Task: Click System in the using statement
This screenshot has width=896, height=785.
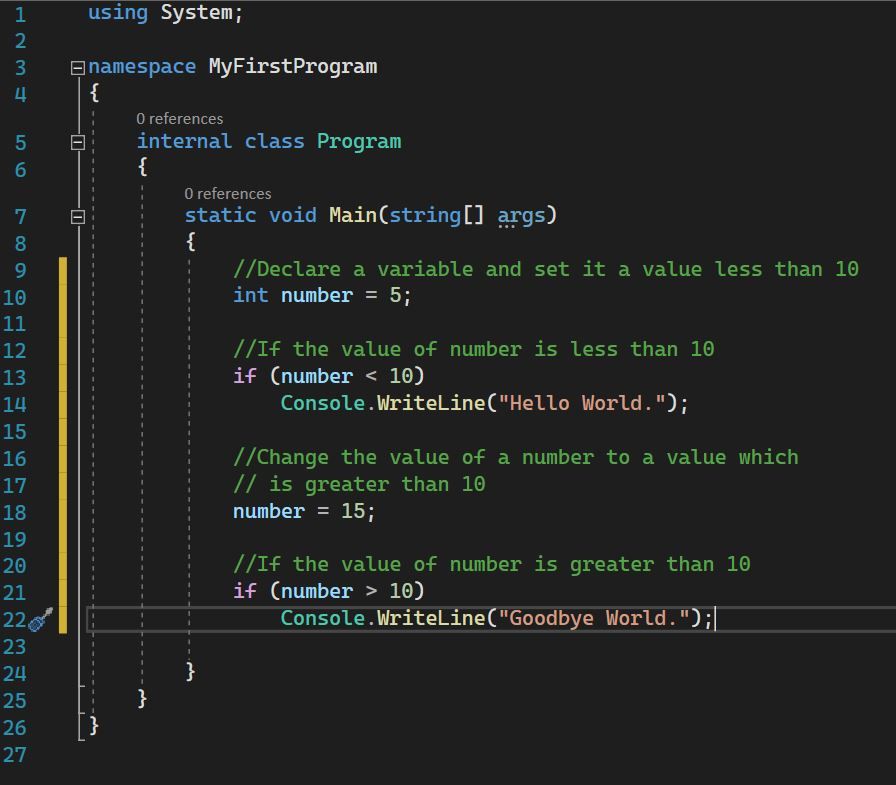Action: (196, 13)
